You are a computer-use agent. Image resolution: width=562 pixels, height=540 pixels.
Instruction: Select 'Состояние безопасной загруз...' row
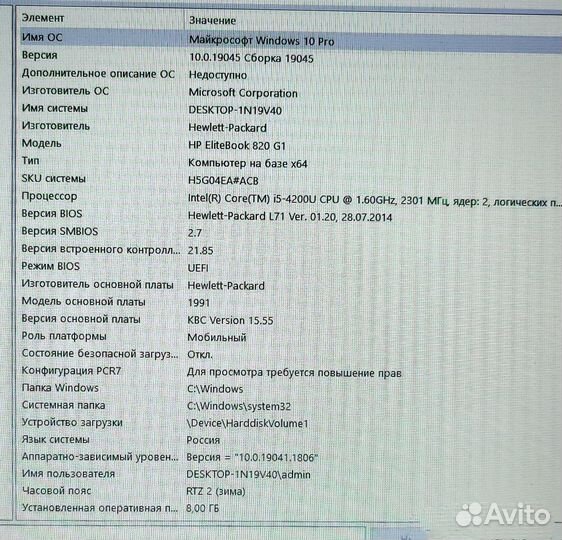(100, 353)
